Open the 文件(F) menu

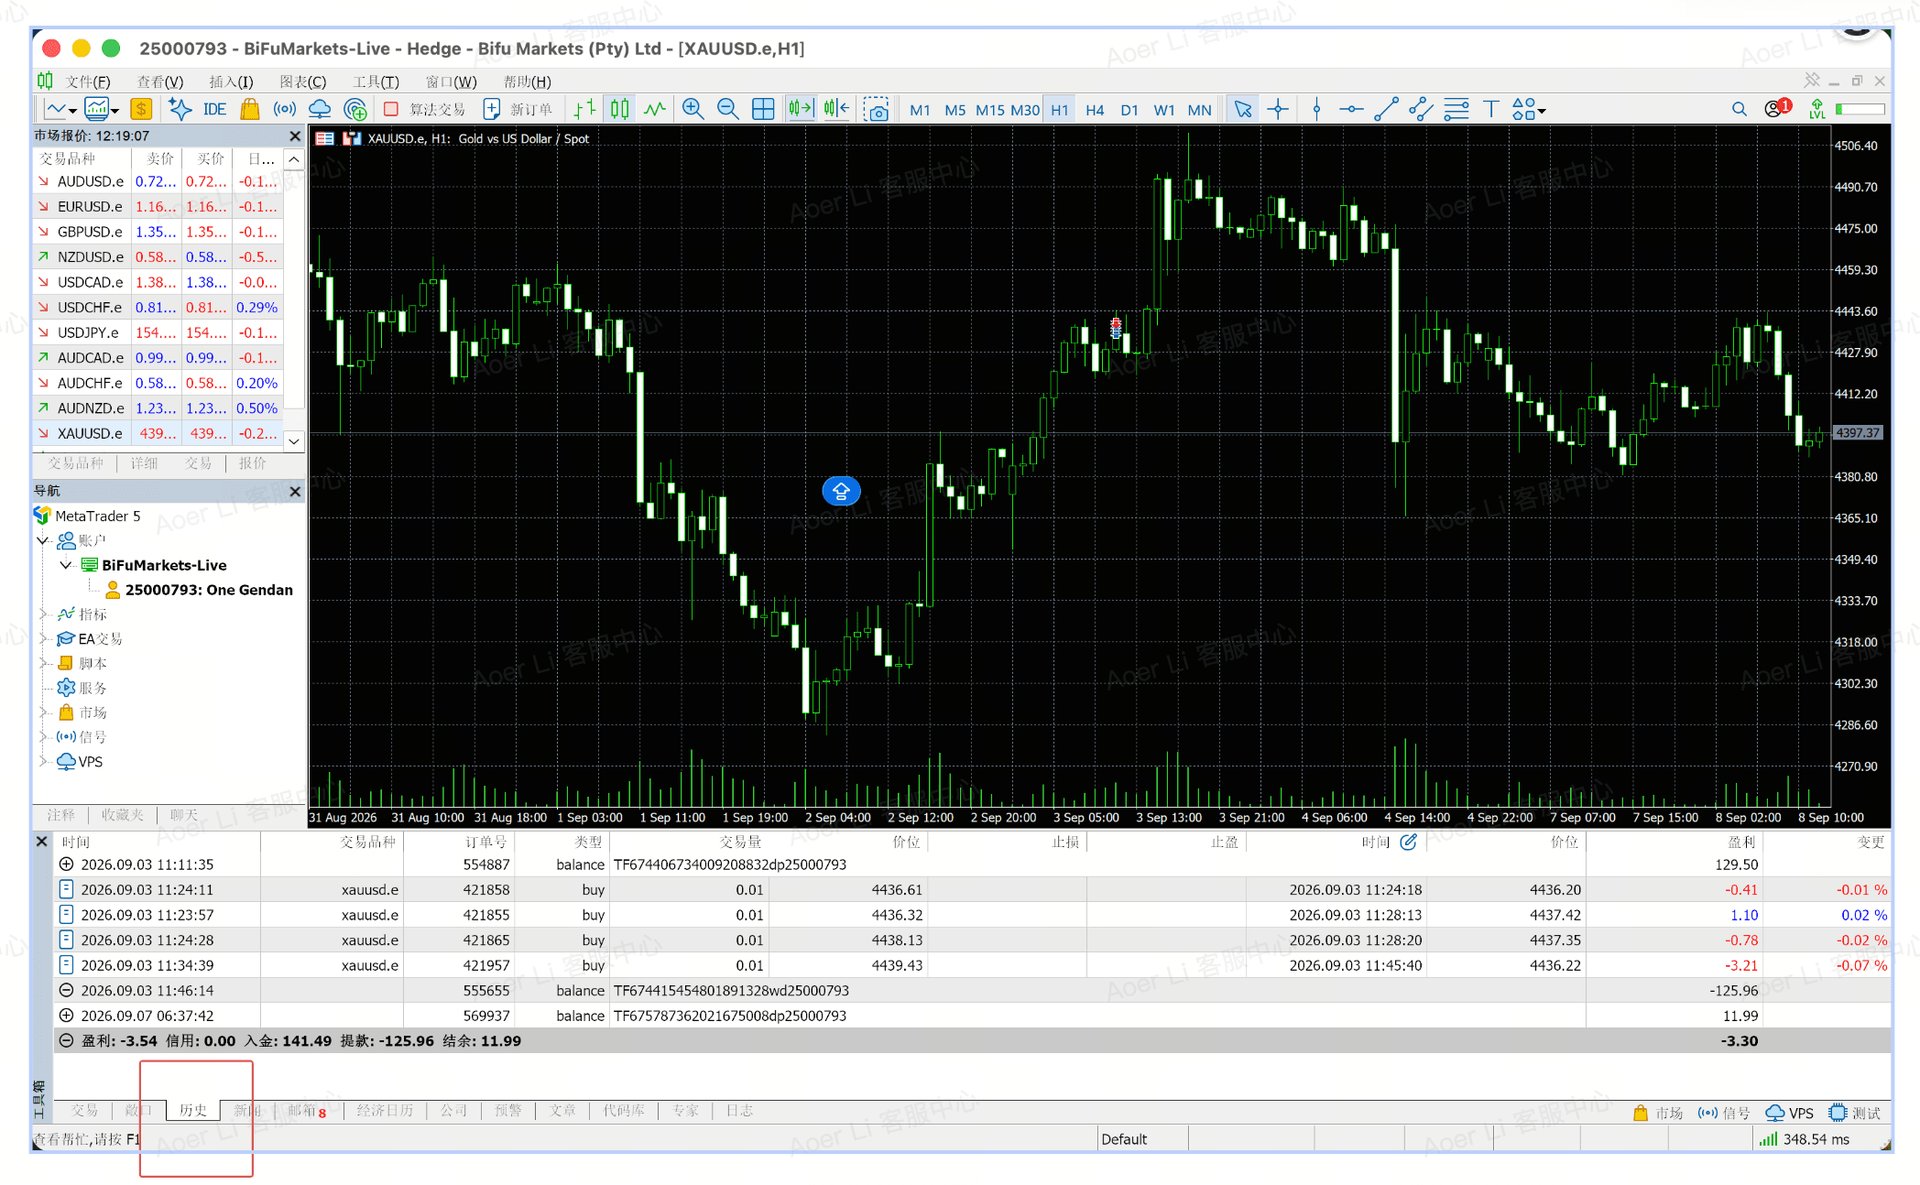point(87,82)
